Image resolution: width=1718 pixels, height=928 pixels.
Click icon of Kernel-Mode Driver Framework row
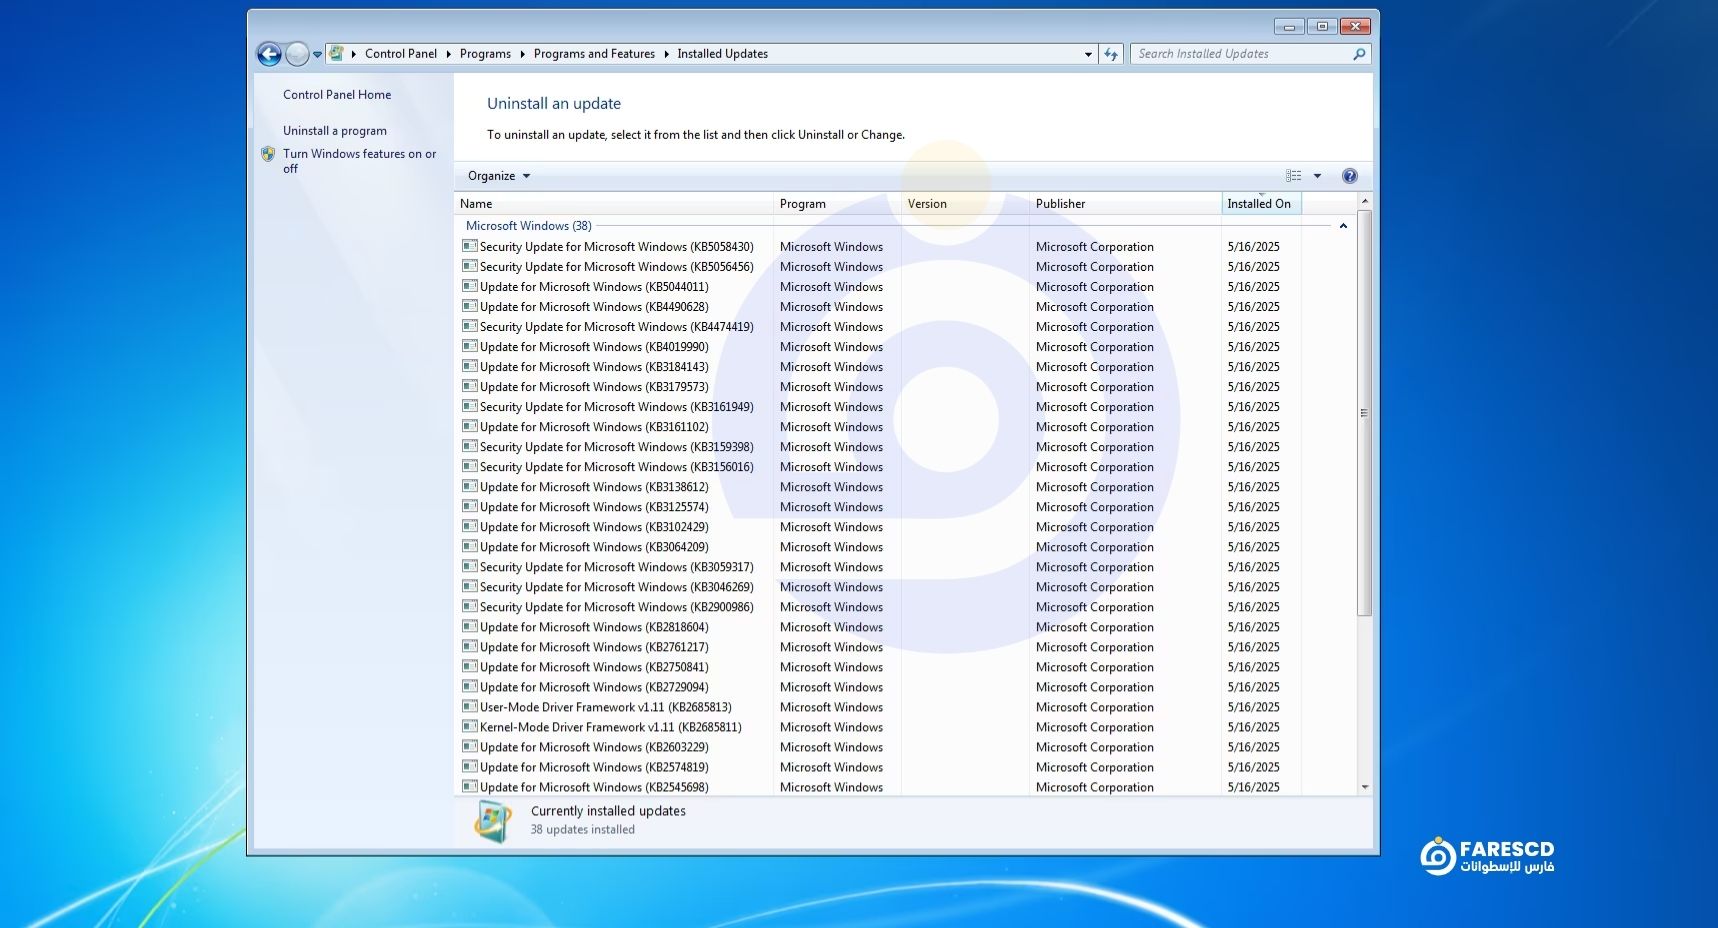pyautogui.click(x=469, y=726)
